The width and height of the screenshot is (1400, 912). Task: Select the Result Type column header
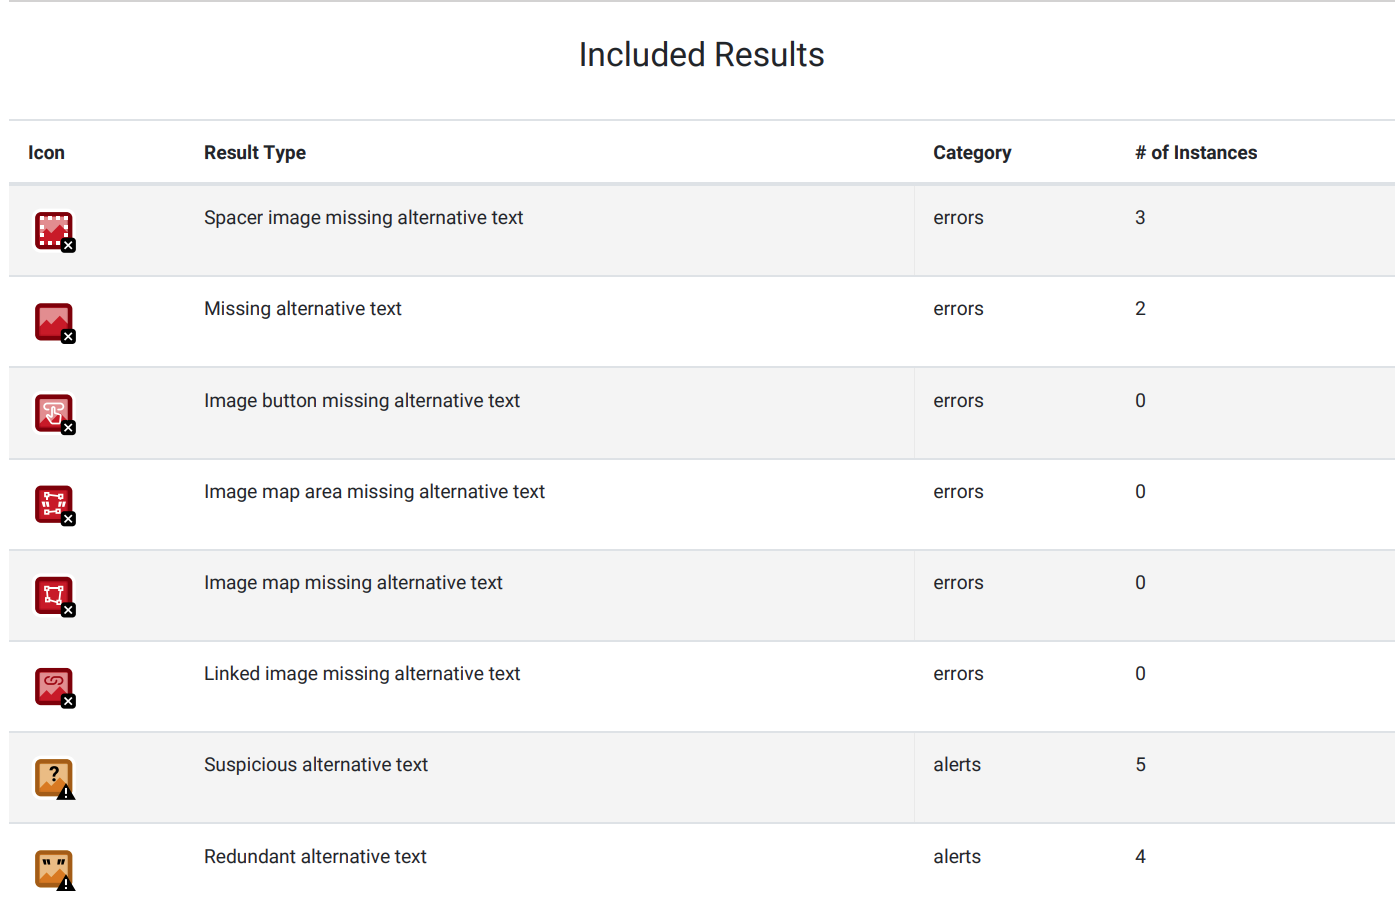pyautogui.click(x=255, y=153)
